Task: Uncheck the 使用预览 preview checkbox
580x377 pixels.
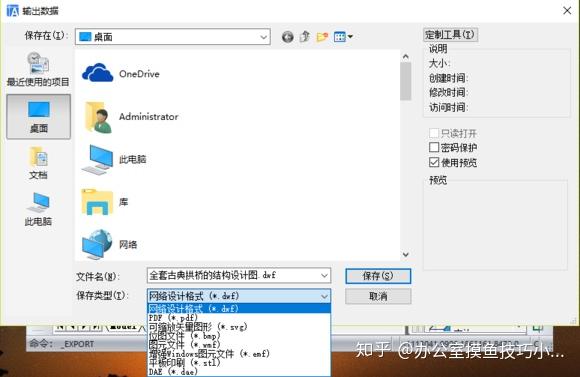Action: 434,162
